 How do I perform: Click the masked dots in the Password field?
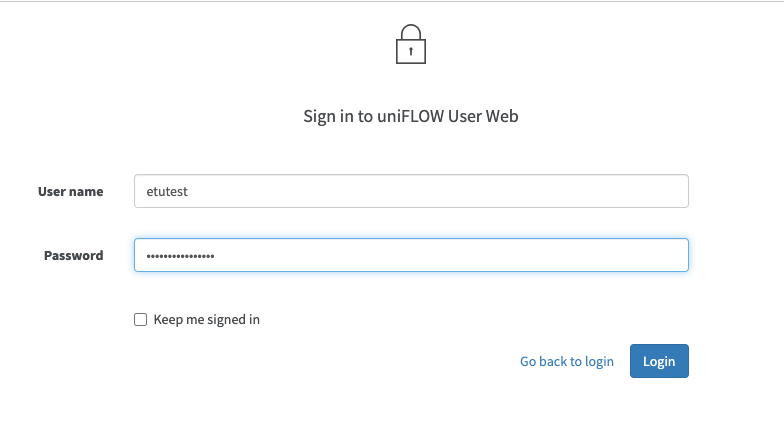(180, 256)
